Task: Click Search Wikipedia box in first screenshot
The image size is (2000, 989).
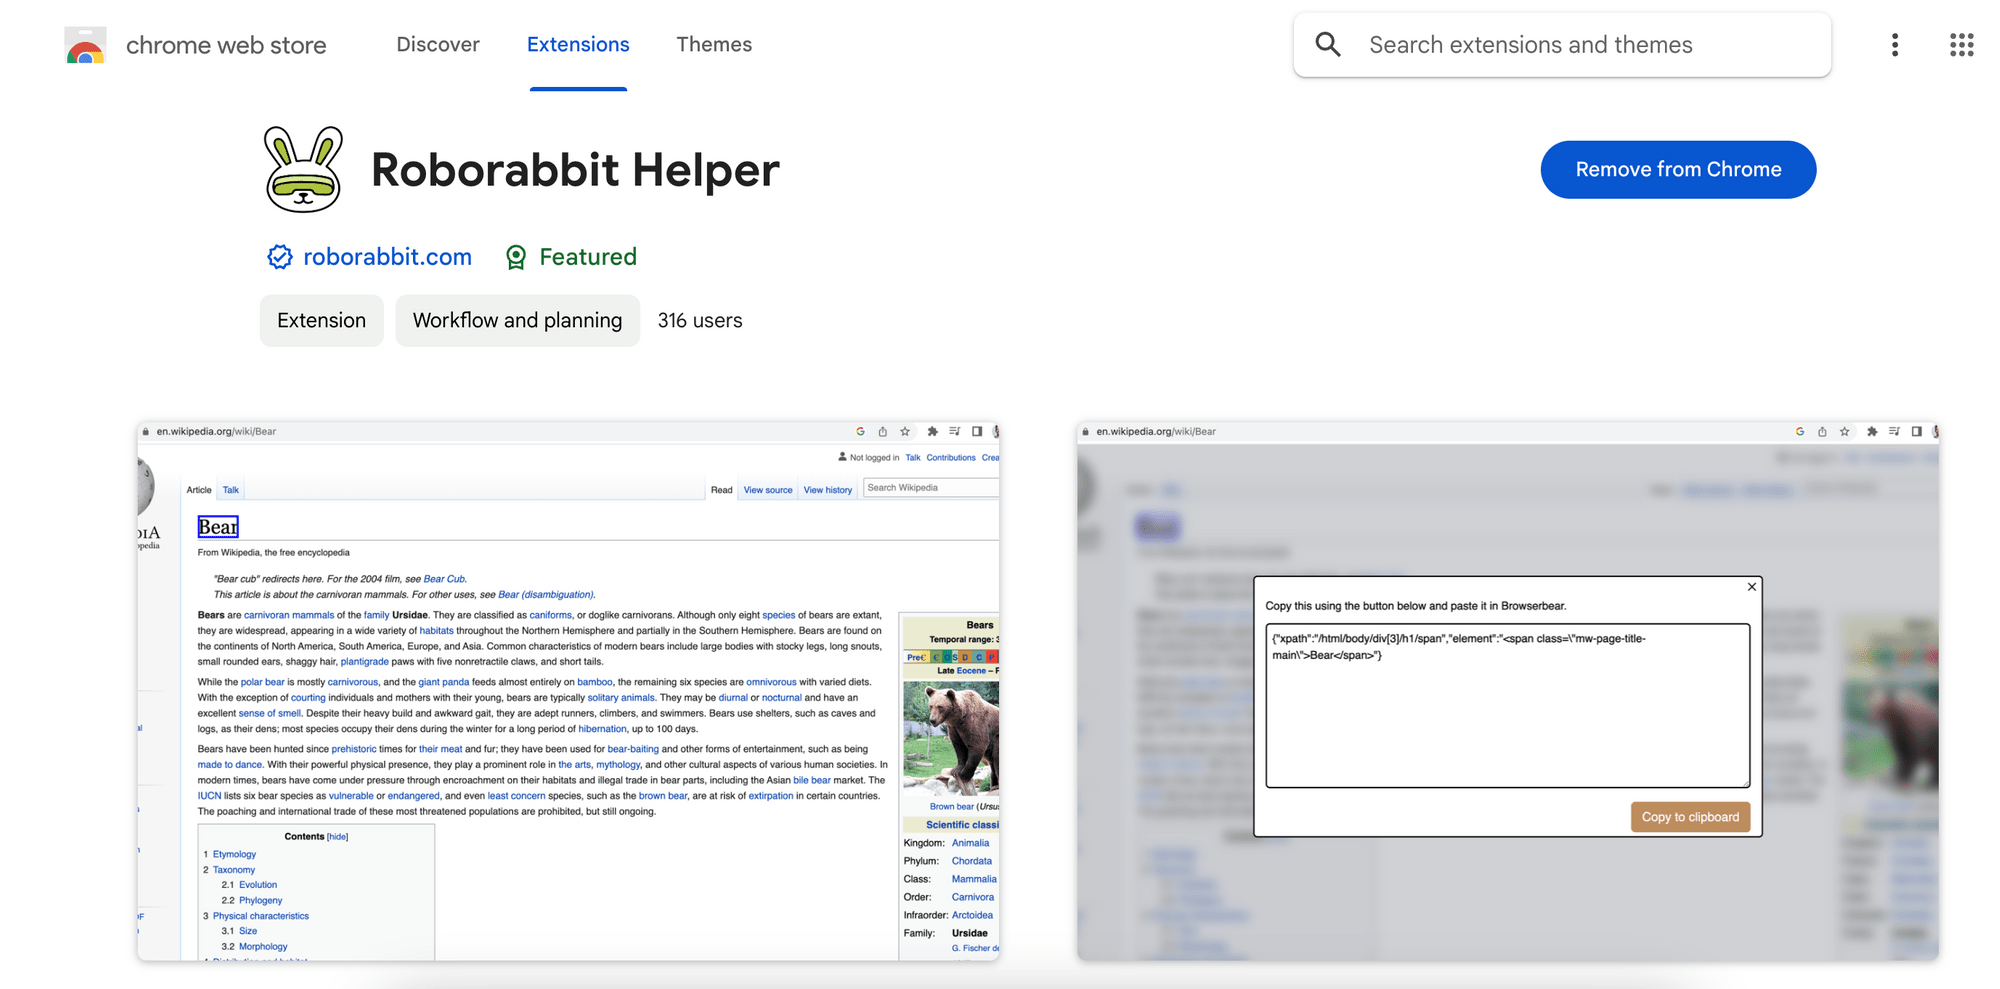Action: pos(931,488)
